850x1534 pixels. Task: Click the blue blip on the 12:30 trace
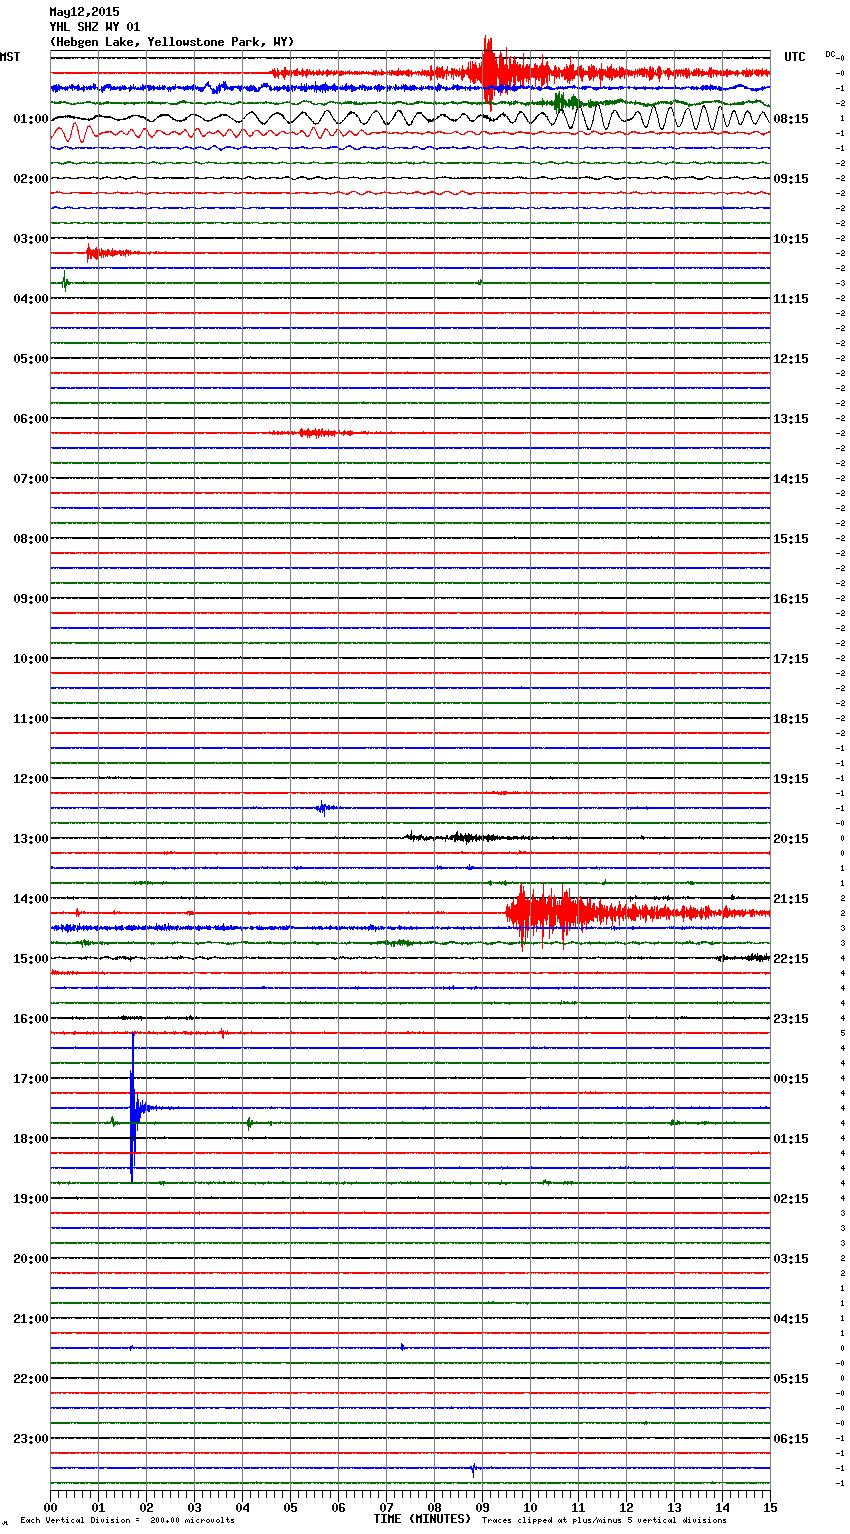tap(325, 808)
